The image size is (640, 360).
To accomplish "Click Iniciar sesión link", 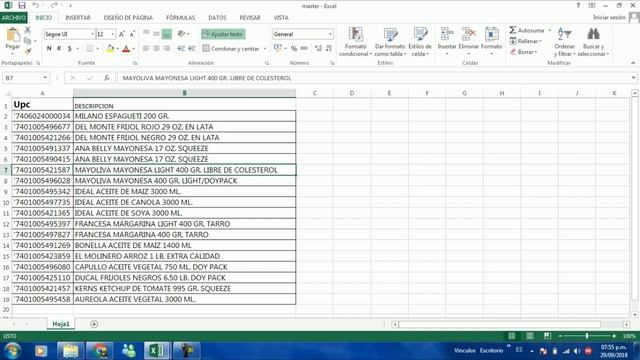I will (609, 18).
